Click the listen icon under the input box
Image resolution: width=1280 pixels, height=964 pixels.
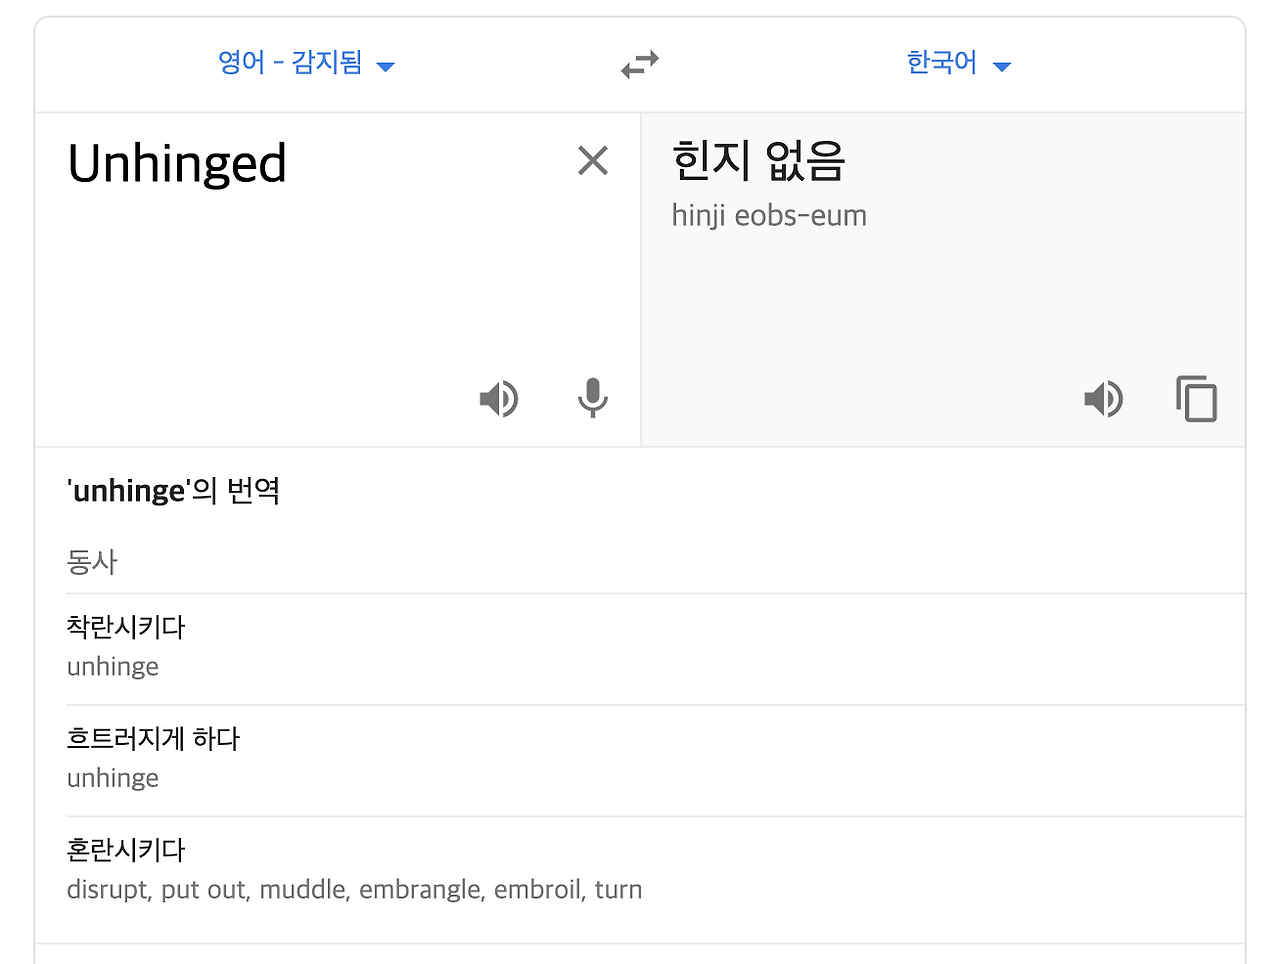point(499,398)
